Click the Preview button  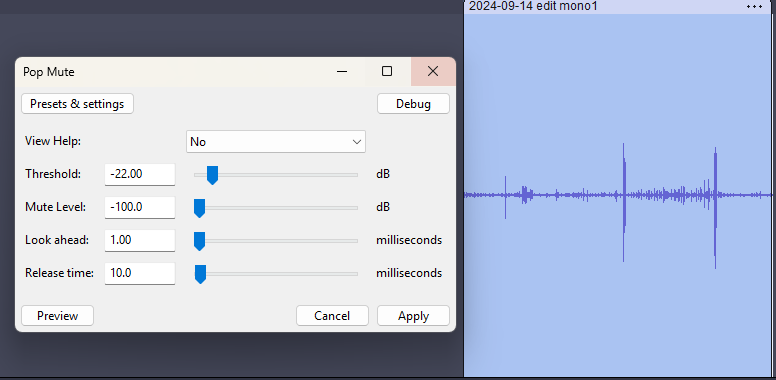pos(57,316)
